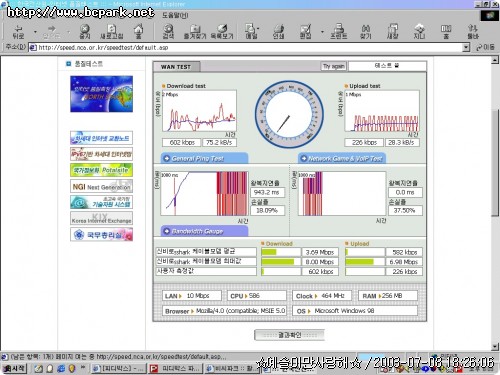
Task: Open the 도움말 Help menu
Action: [x=175, y=15]
